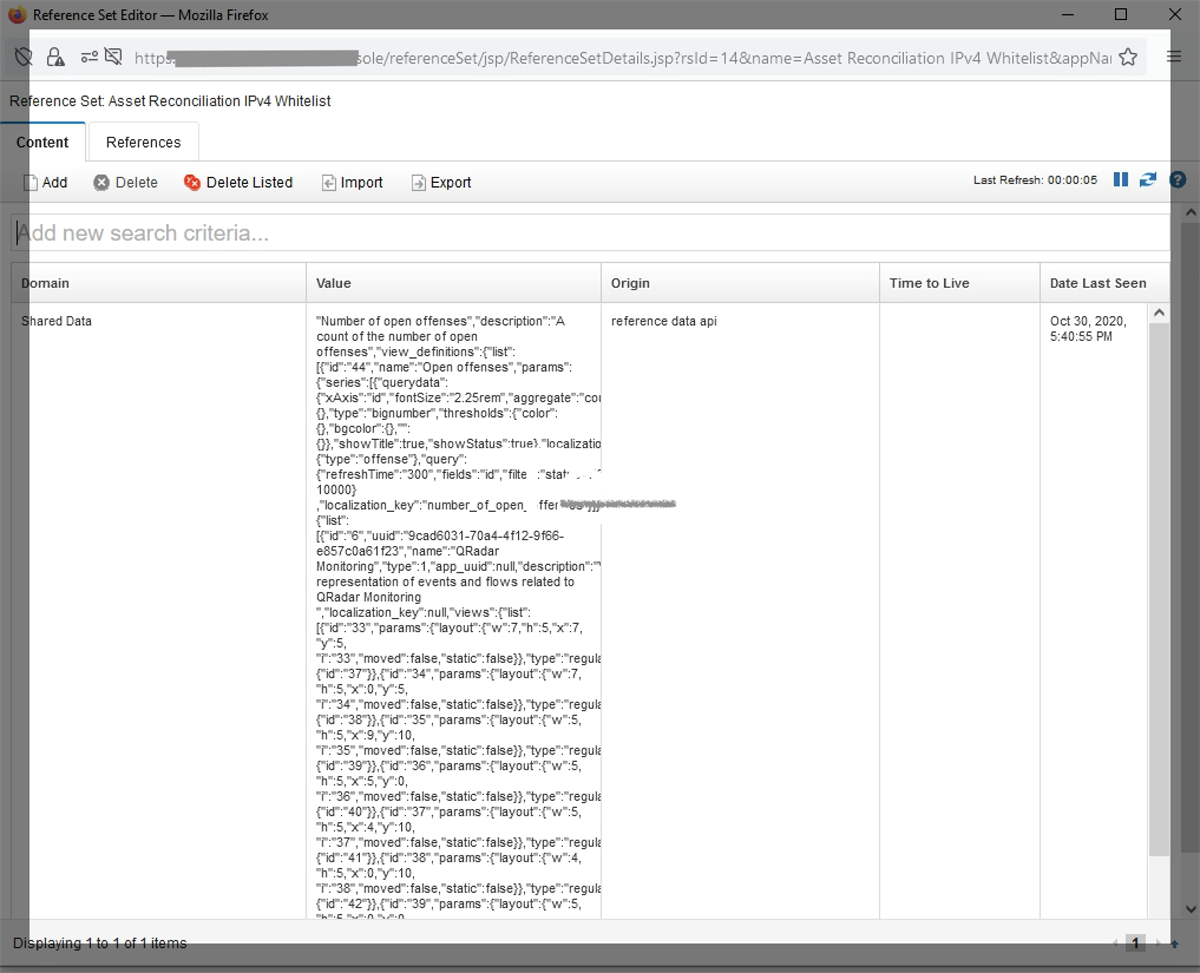Select the Oct 30, 2020 date cell

point(1088,329)
